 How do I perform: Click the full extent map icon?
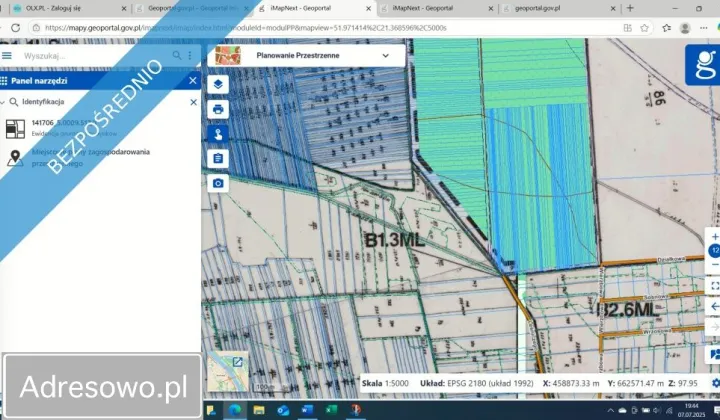[714, 286]
